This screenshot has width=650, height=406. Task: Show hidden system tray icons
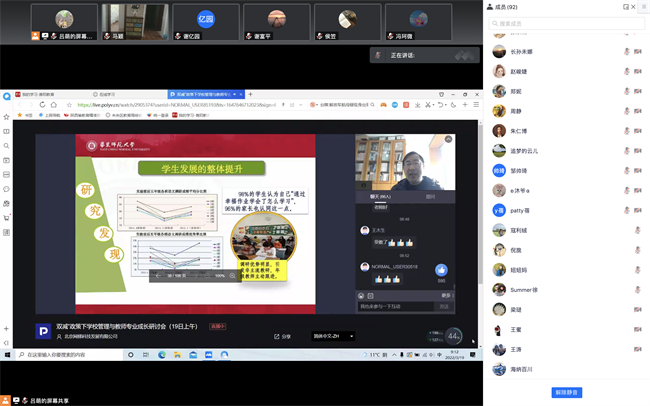click(x=394, y=355)
